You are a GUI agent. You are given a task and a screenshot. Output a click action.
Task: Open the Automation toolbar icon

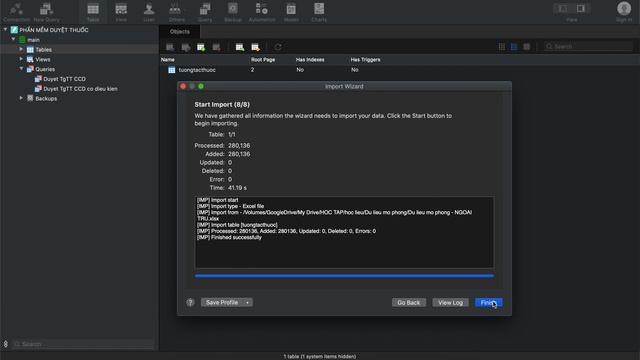coord(262,11)
